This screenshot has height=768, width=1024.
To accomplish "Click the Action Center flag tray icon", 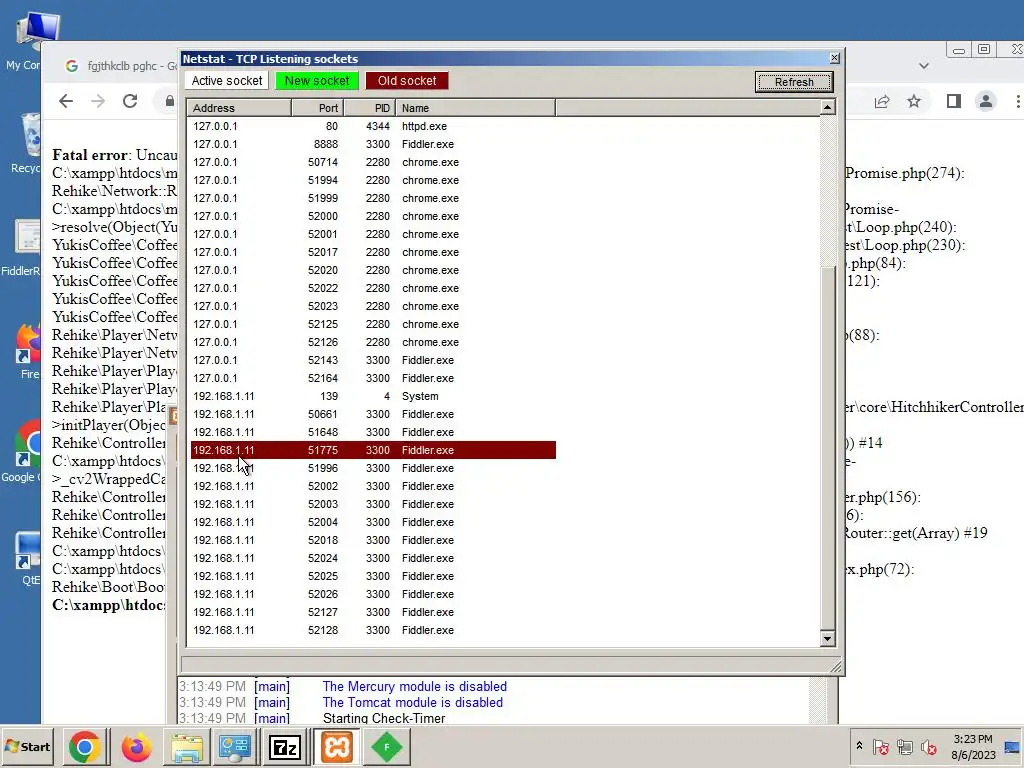I will [880, 747].
